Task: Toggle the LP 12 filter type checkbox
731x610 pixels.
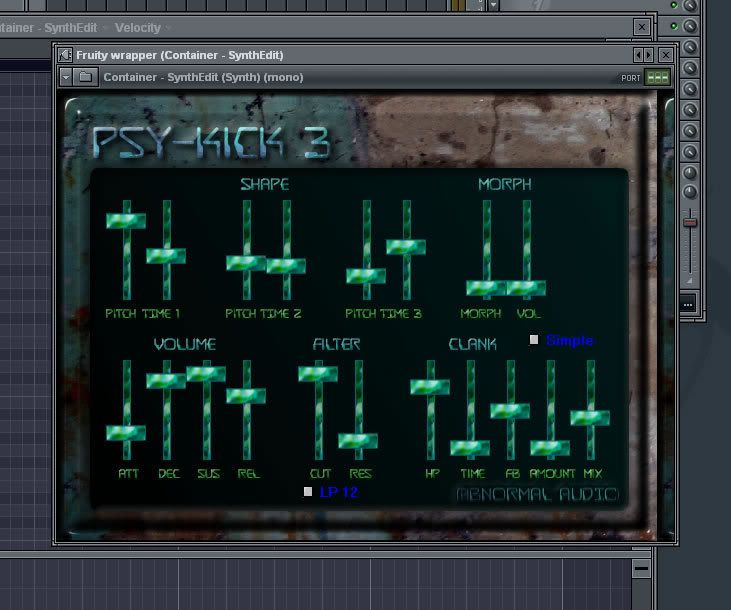Action: tap(308, 492)
